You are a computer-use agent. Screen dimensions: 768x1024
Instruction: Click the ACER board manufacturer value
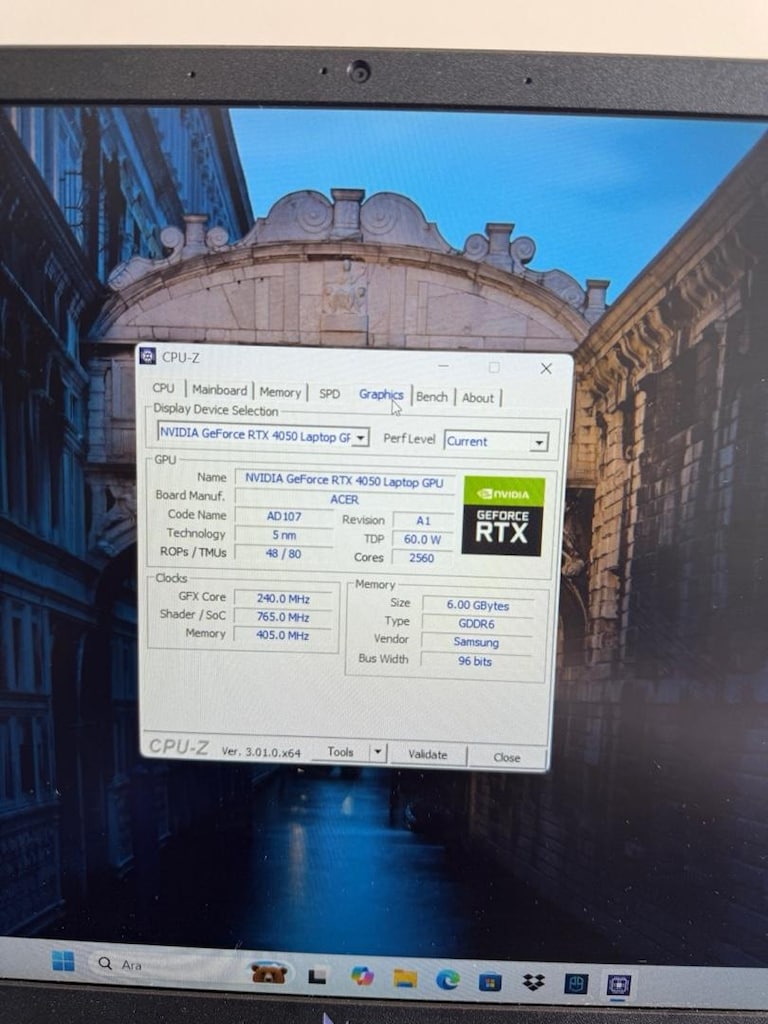coord(344,499)
